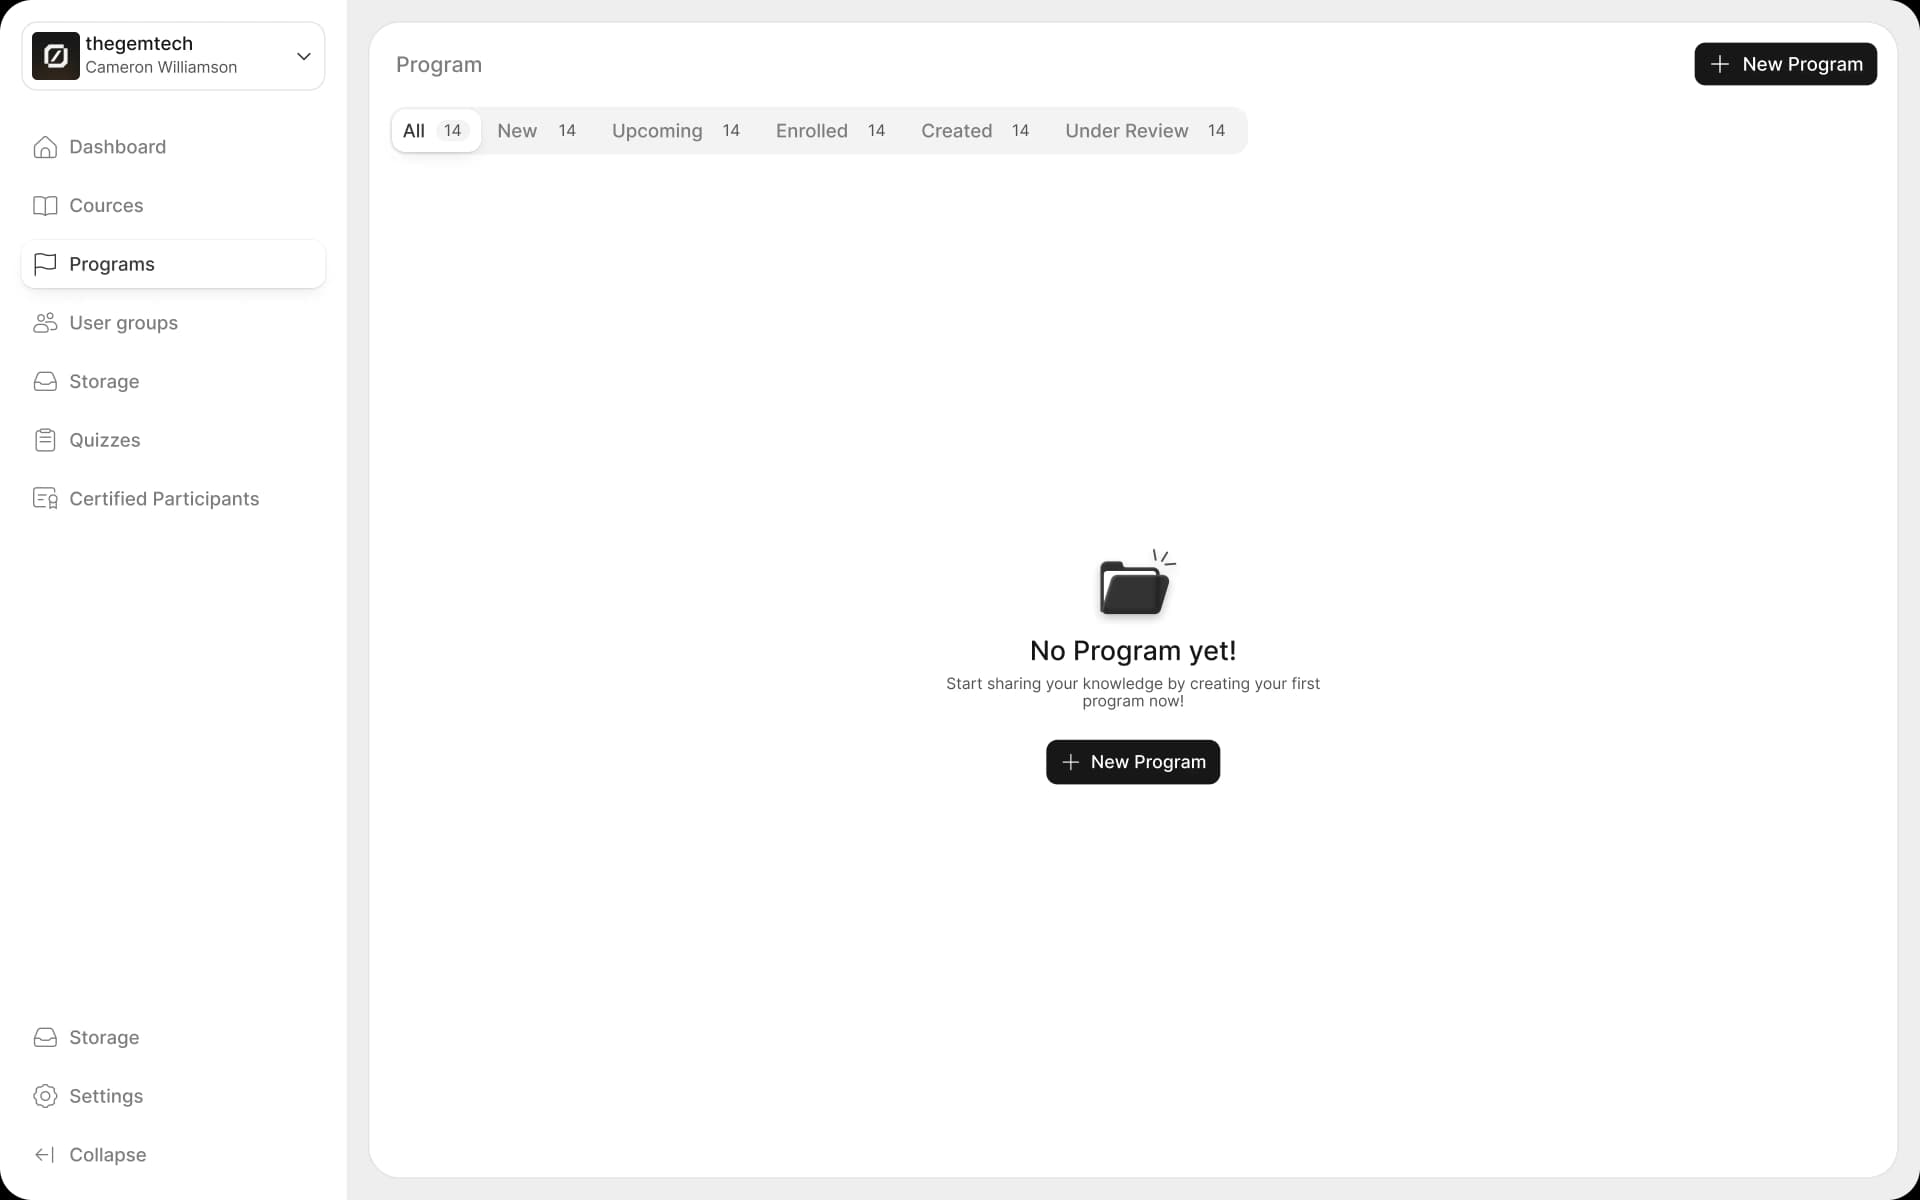Screen dimensions: 1920x1200
Task: Click the User groups people icon
Action: [x=45, y=323]
